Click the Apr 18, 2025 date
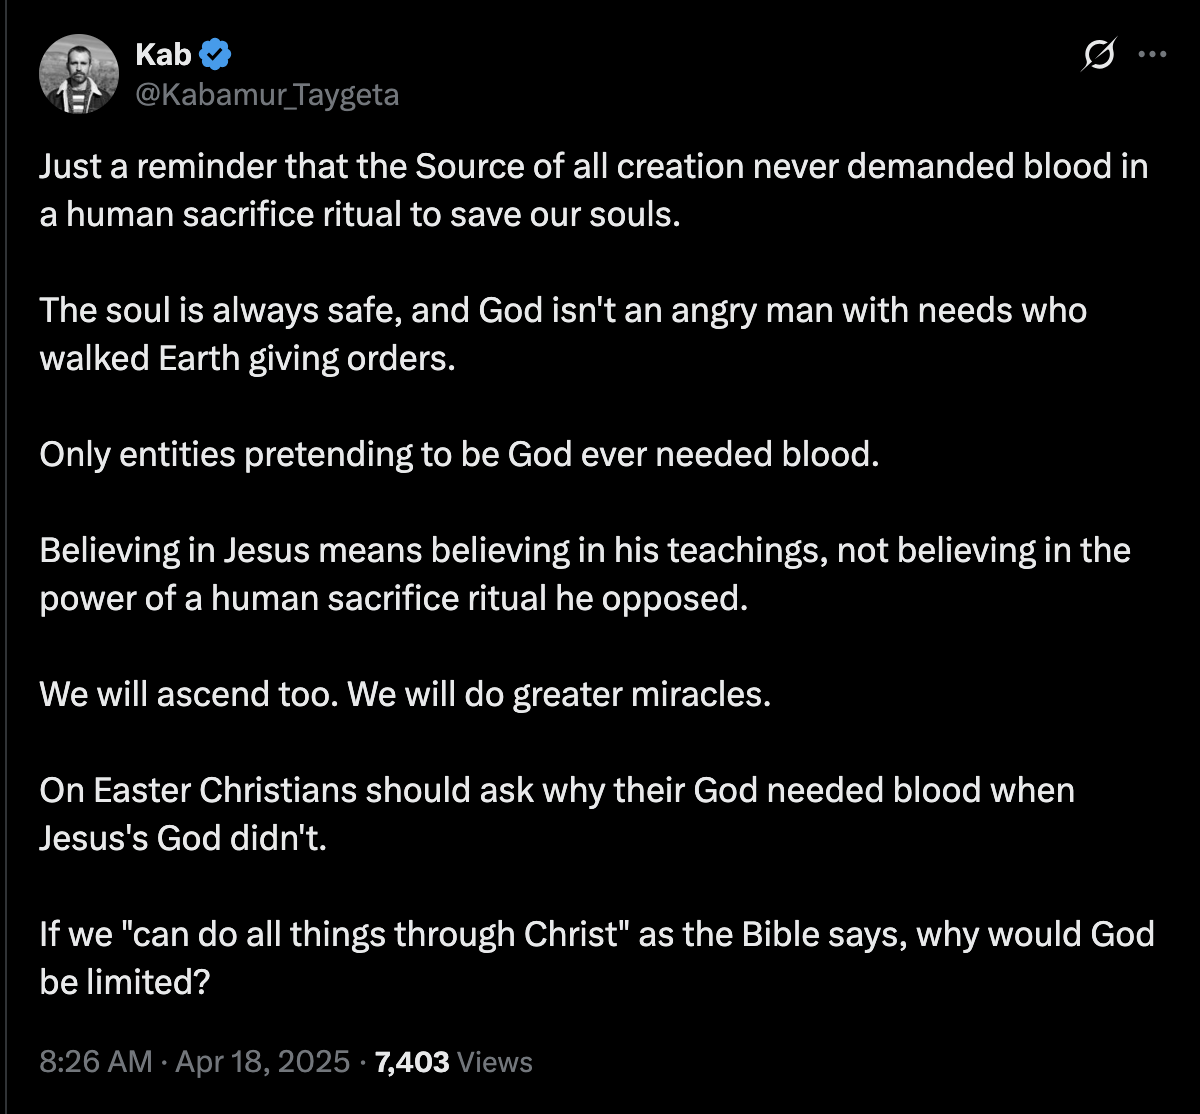Screen dimensions: 1200x1114 pos(262,1061)
